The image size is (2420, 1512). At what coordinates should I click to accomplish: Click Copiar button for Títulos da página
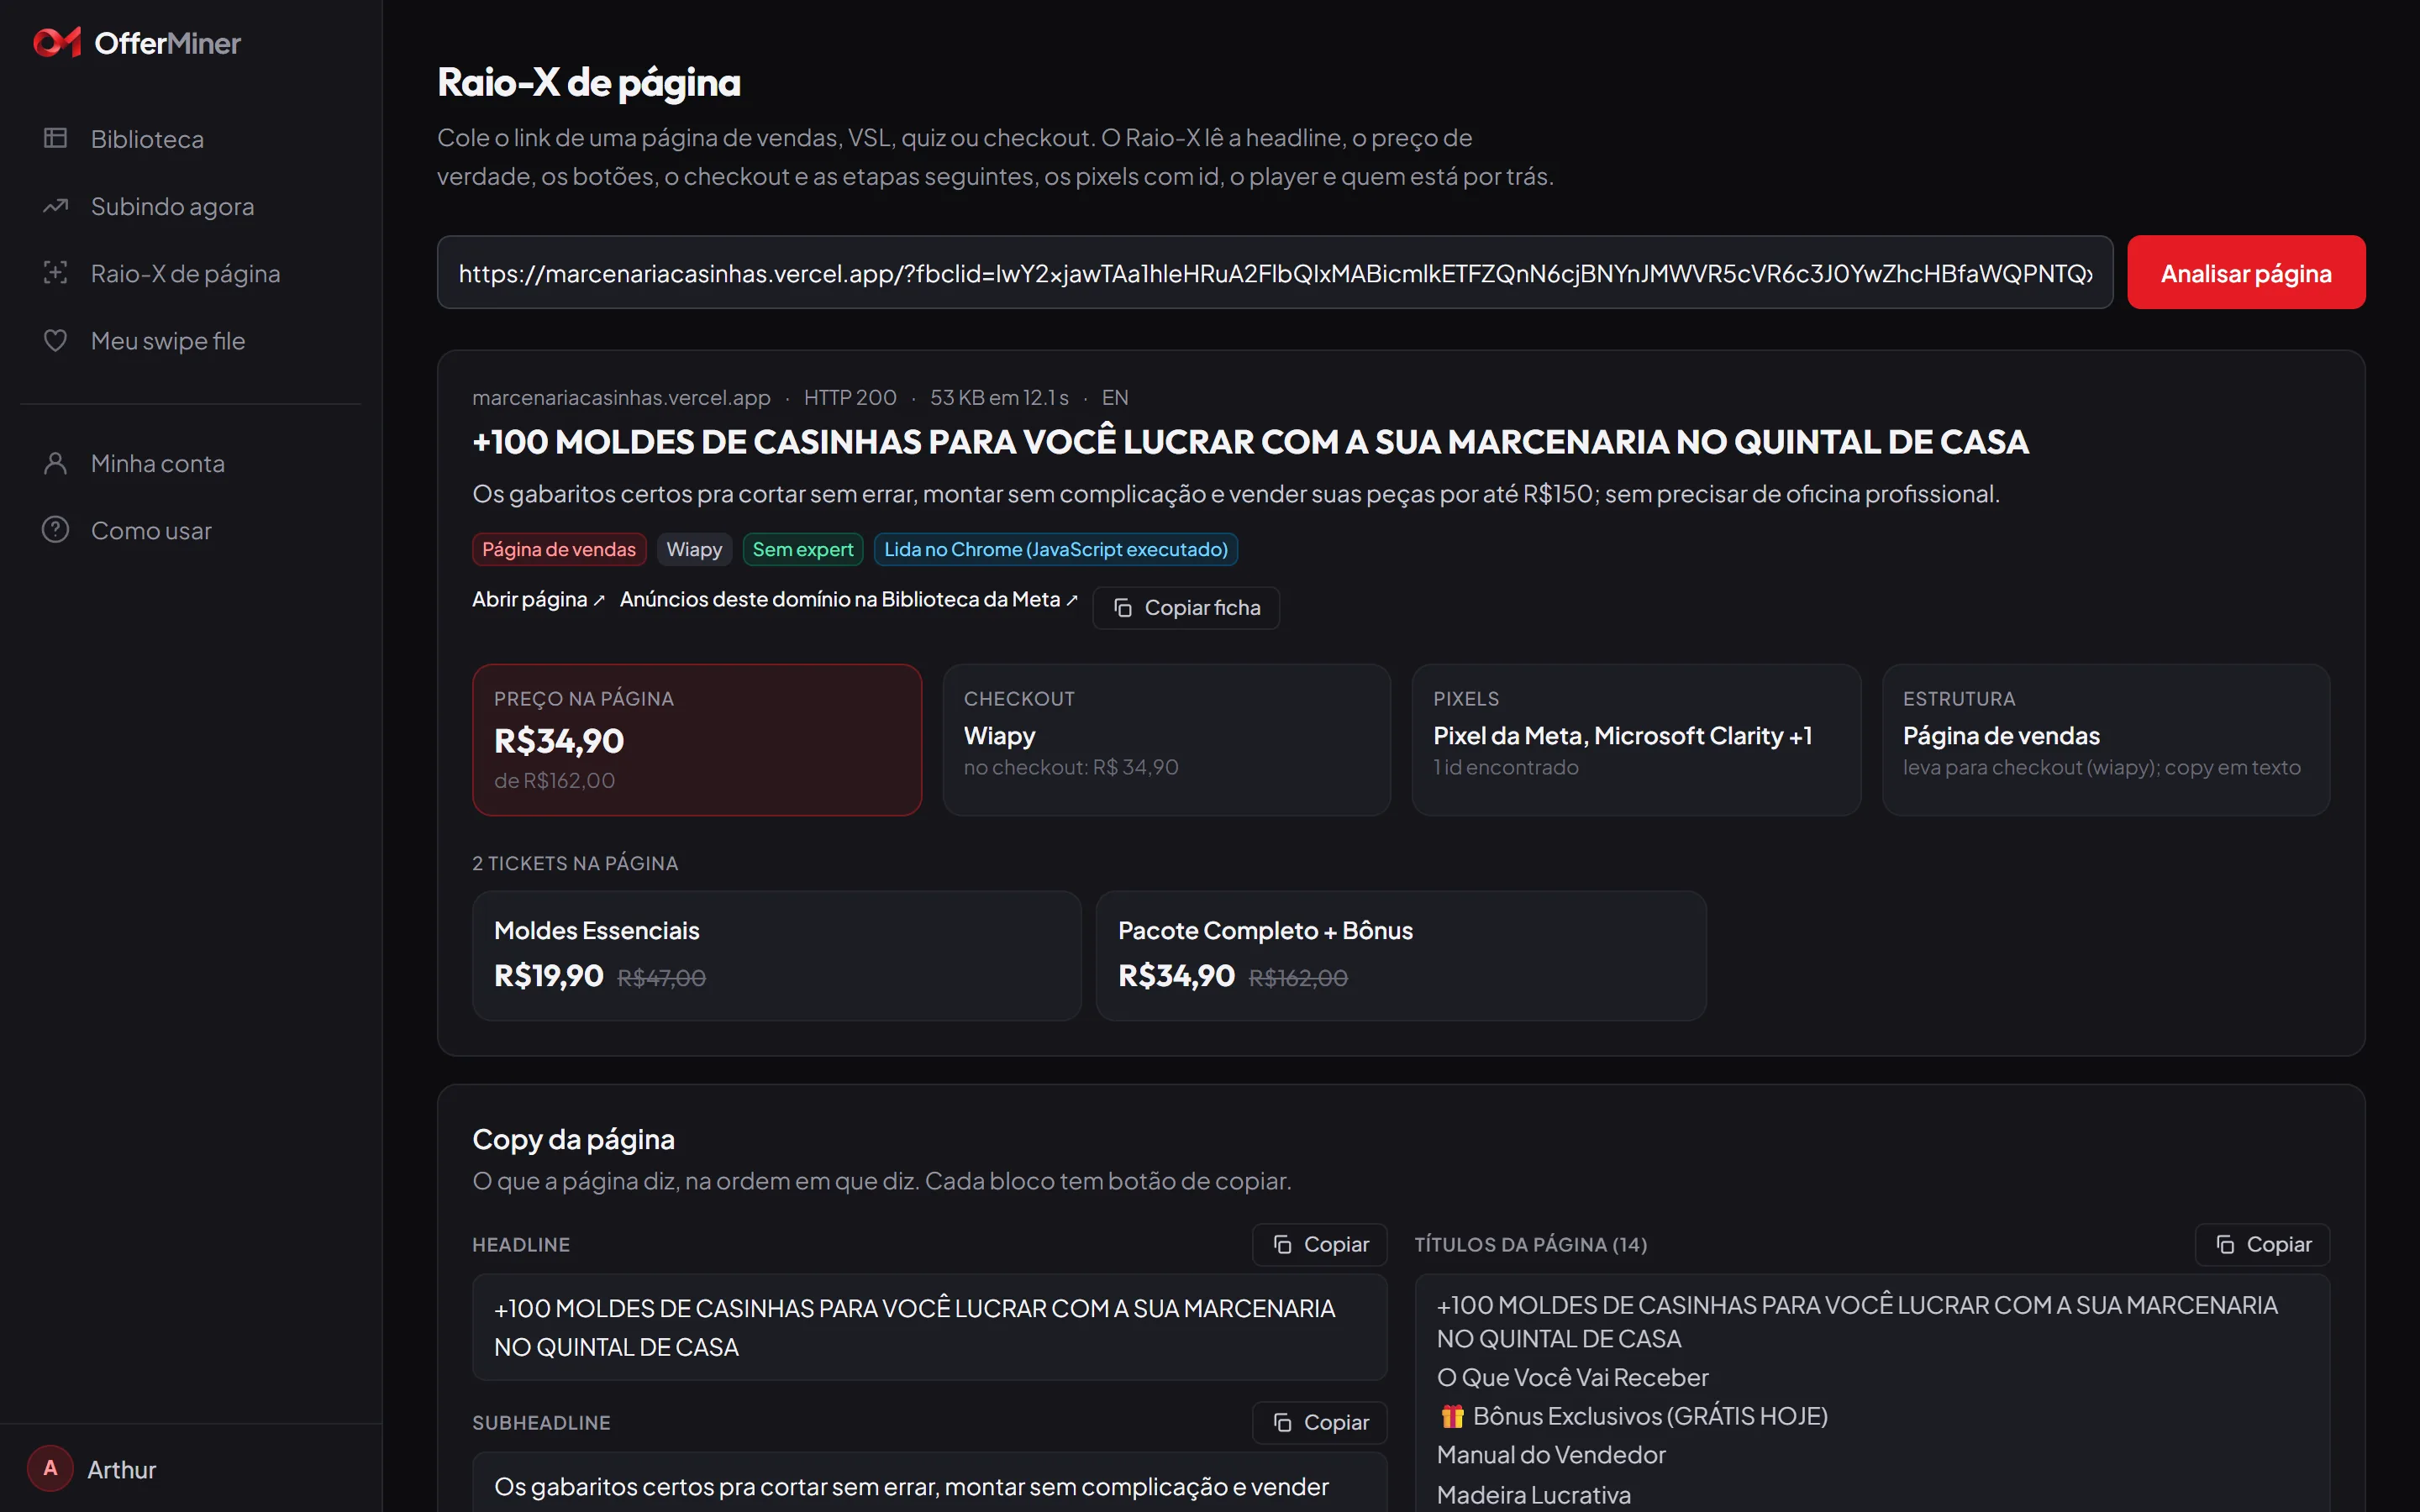coord(2262,1244)
